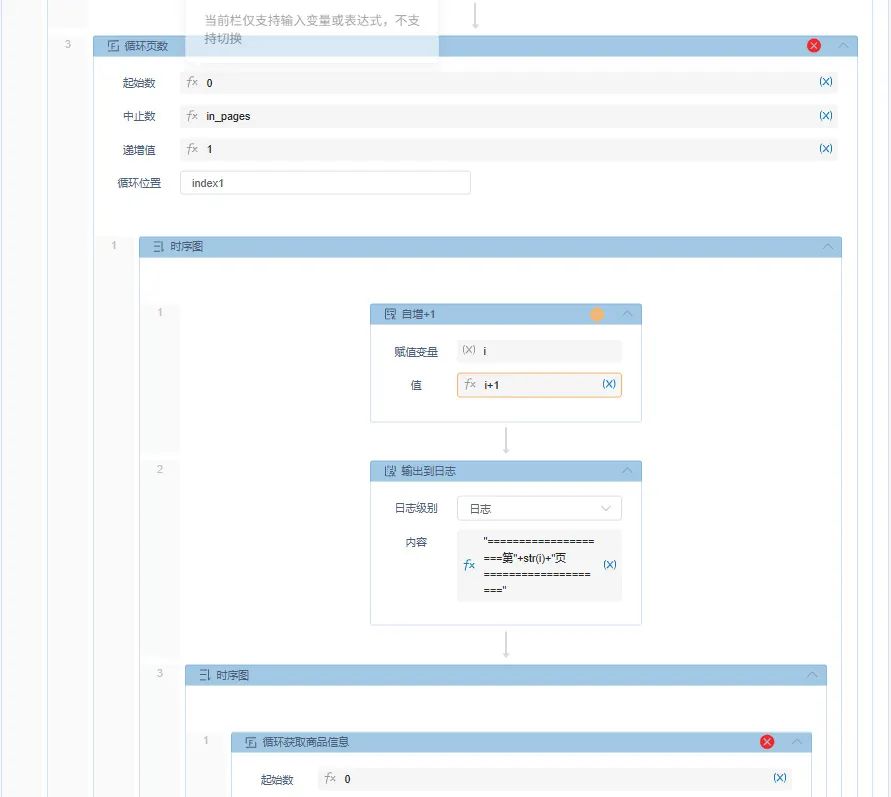This screenshot has width=891, height=797.
Task: Click variable (x) icon in 值 field
Action: point(608,384)
